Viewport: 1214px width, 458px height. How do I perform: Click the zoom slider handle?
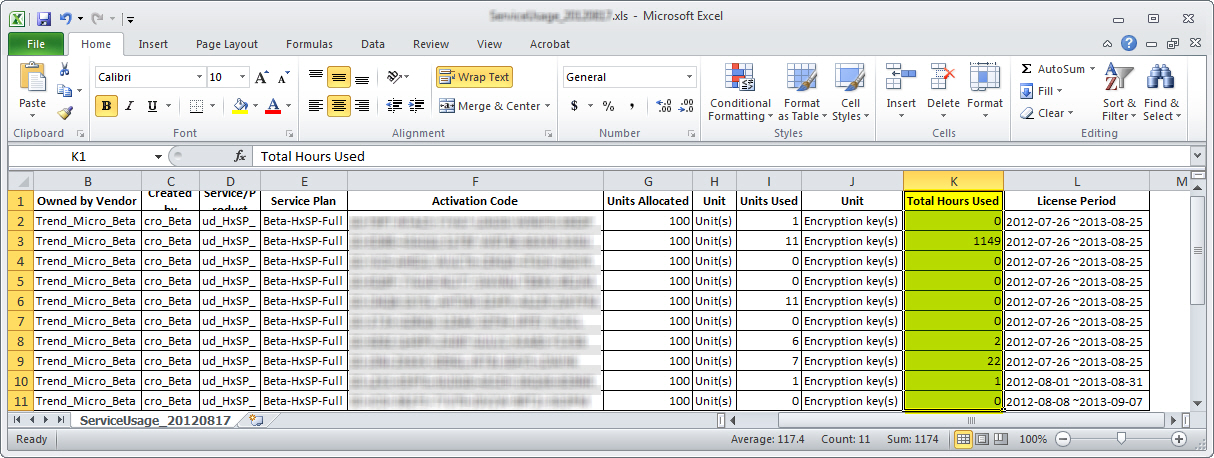pos(1121,439)
